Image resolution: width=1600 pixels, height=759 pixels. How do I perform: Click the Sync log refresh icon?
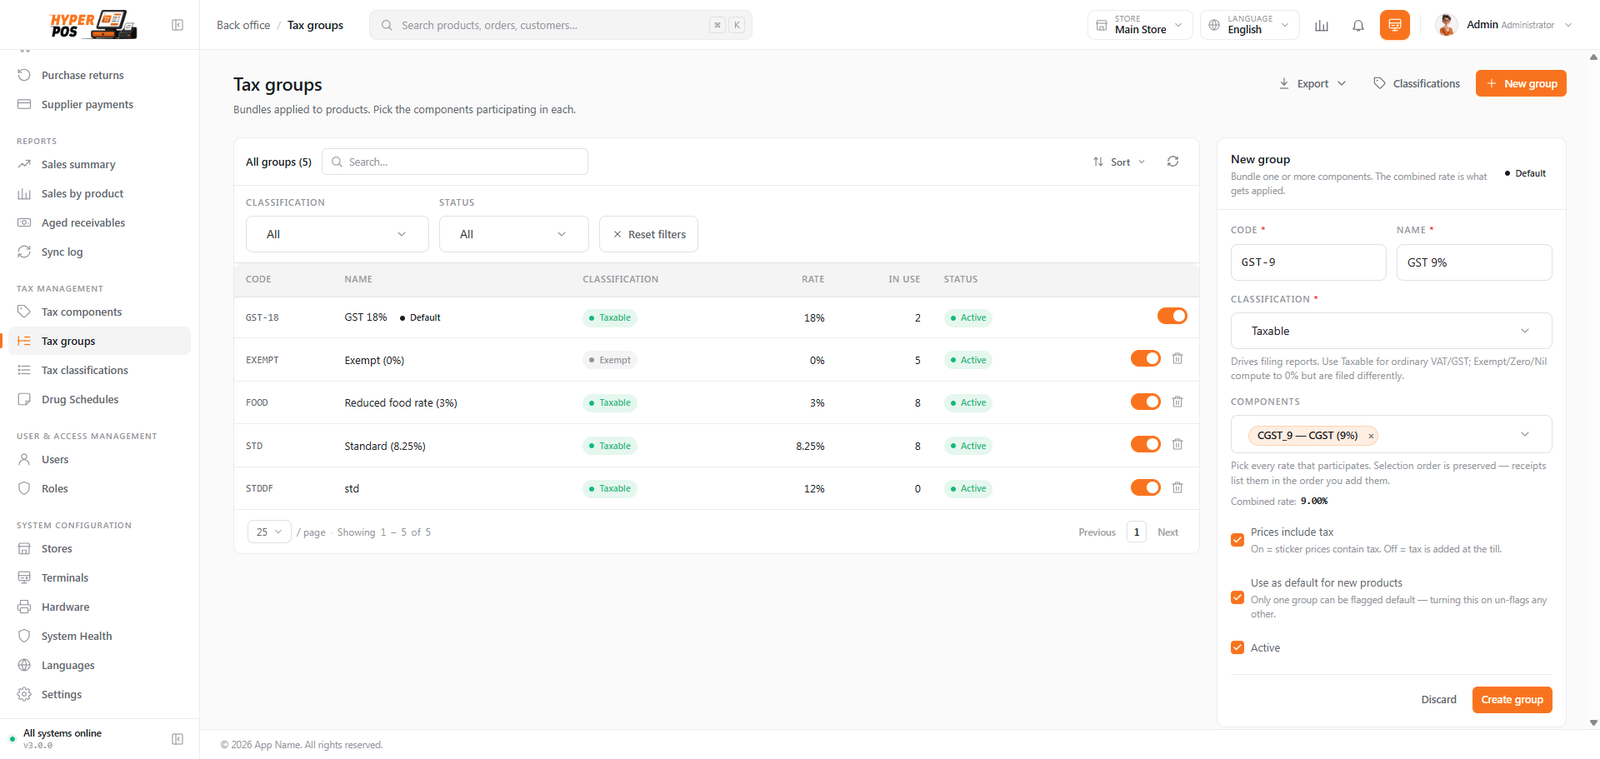24,252
